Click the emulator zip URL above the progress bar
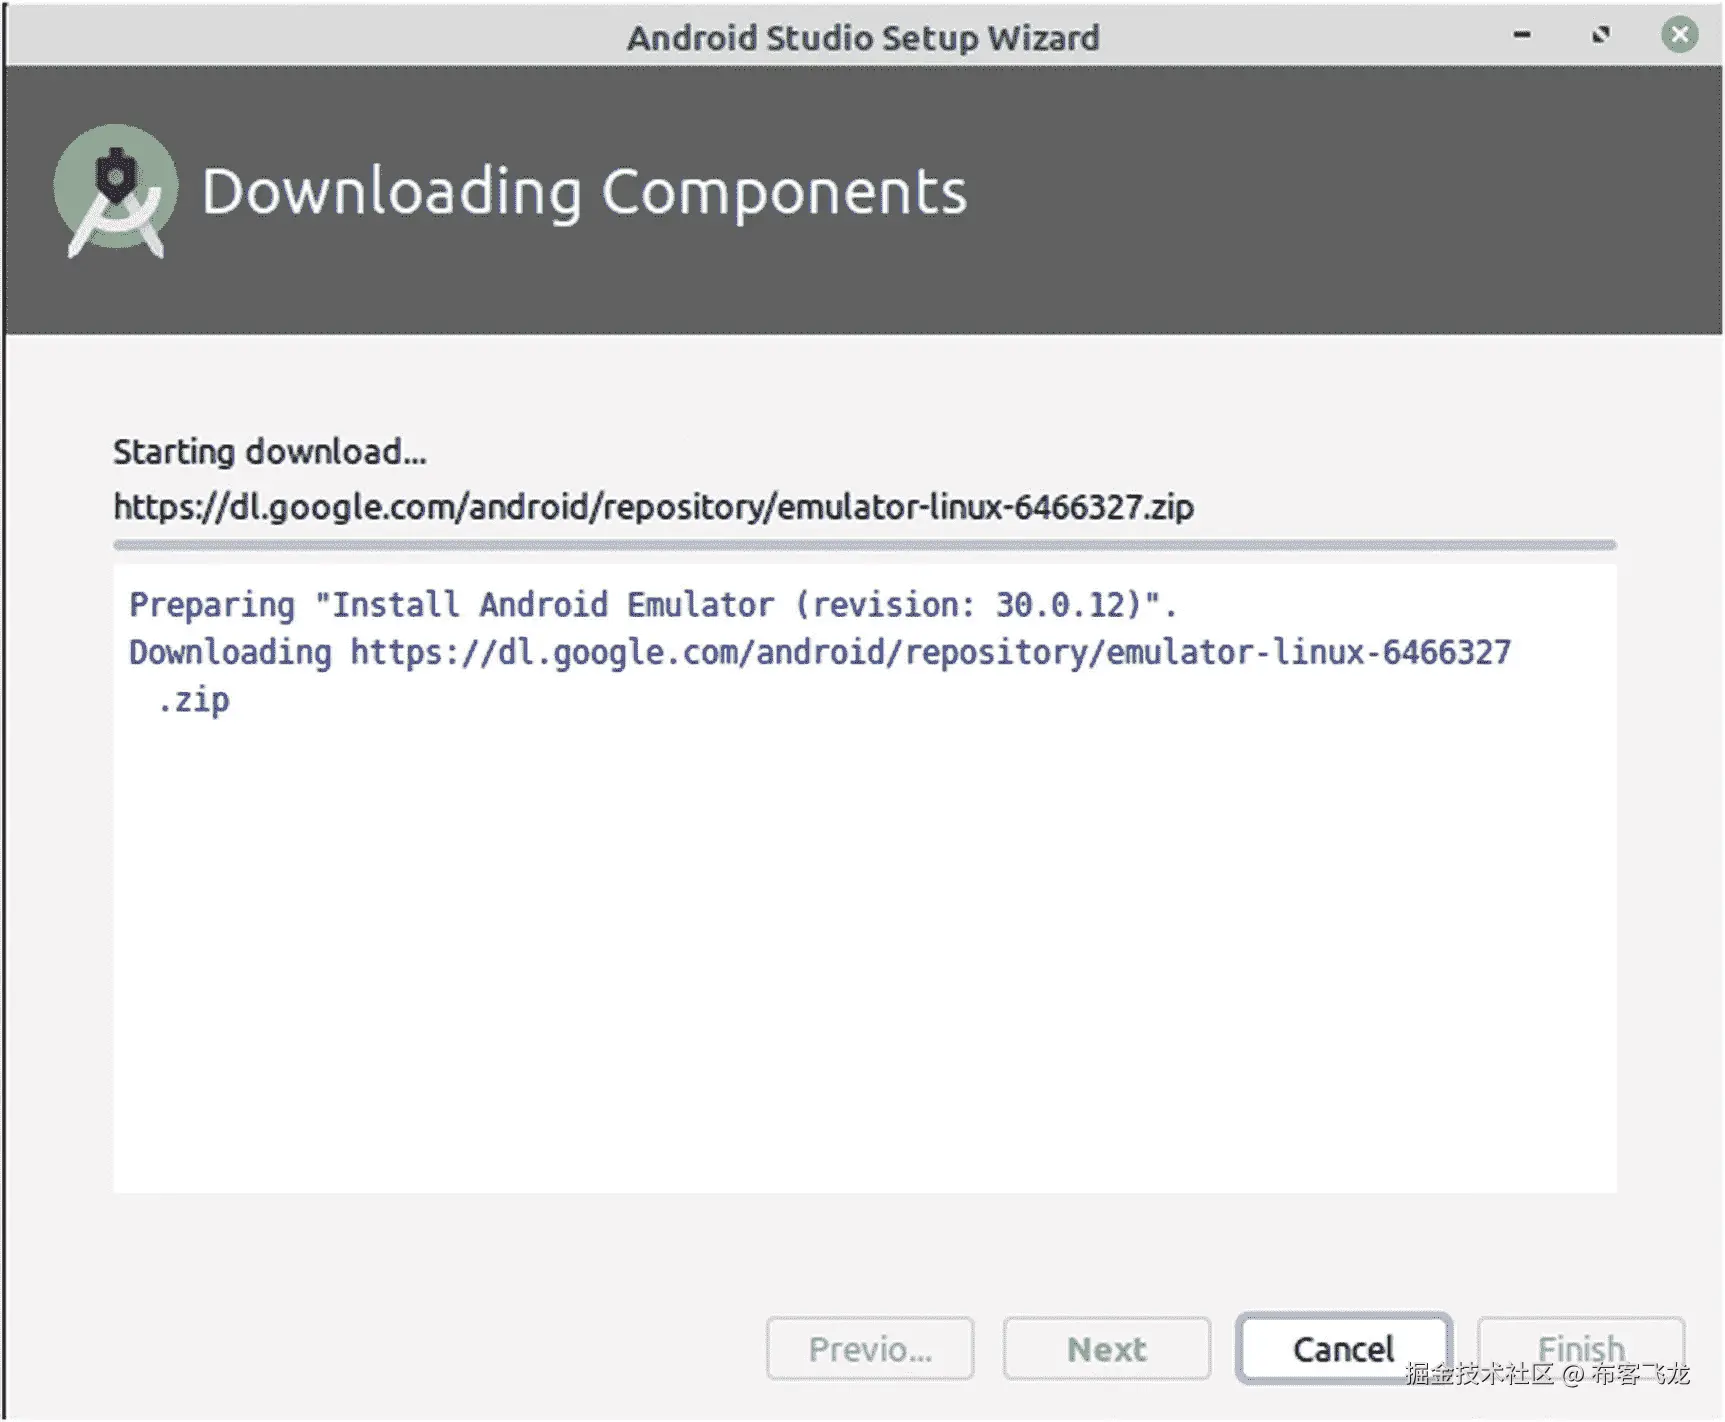 pos(653,507)
